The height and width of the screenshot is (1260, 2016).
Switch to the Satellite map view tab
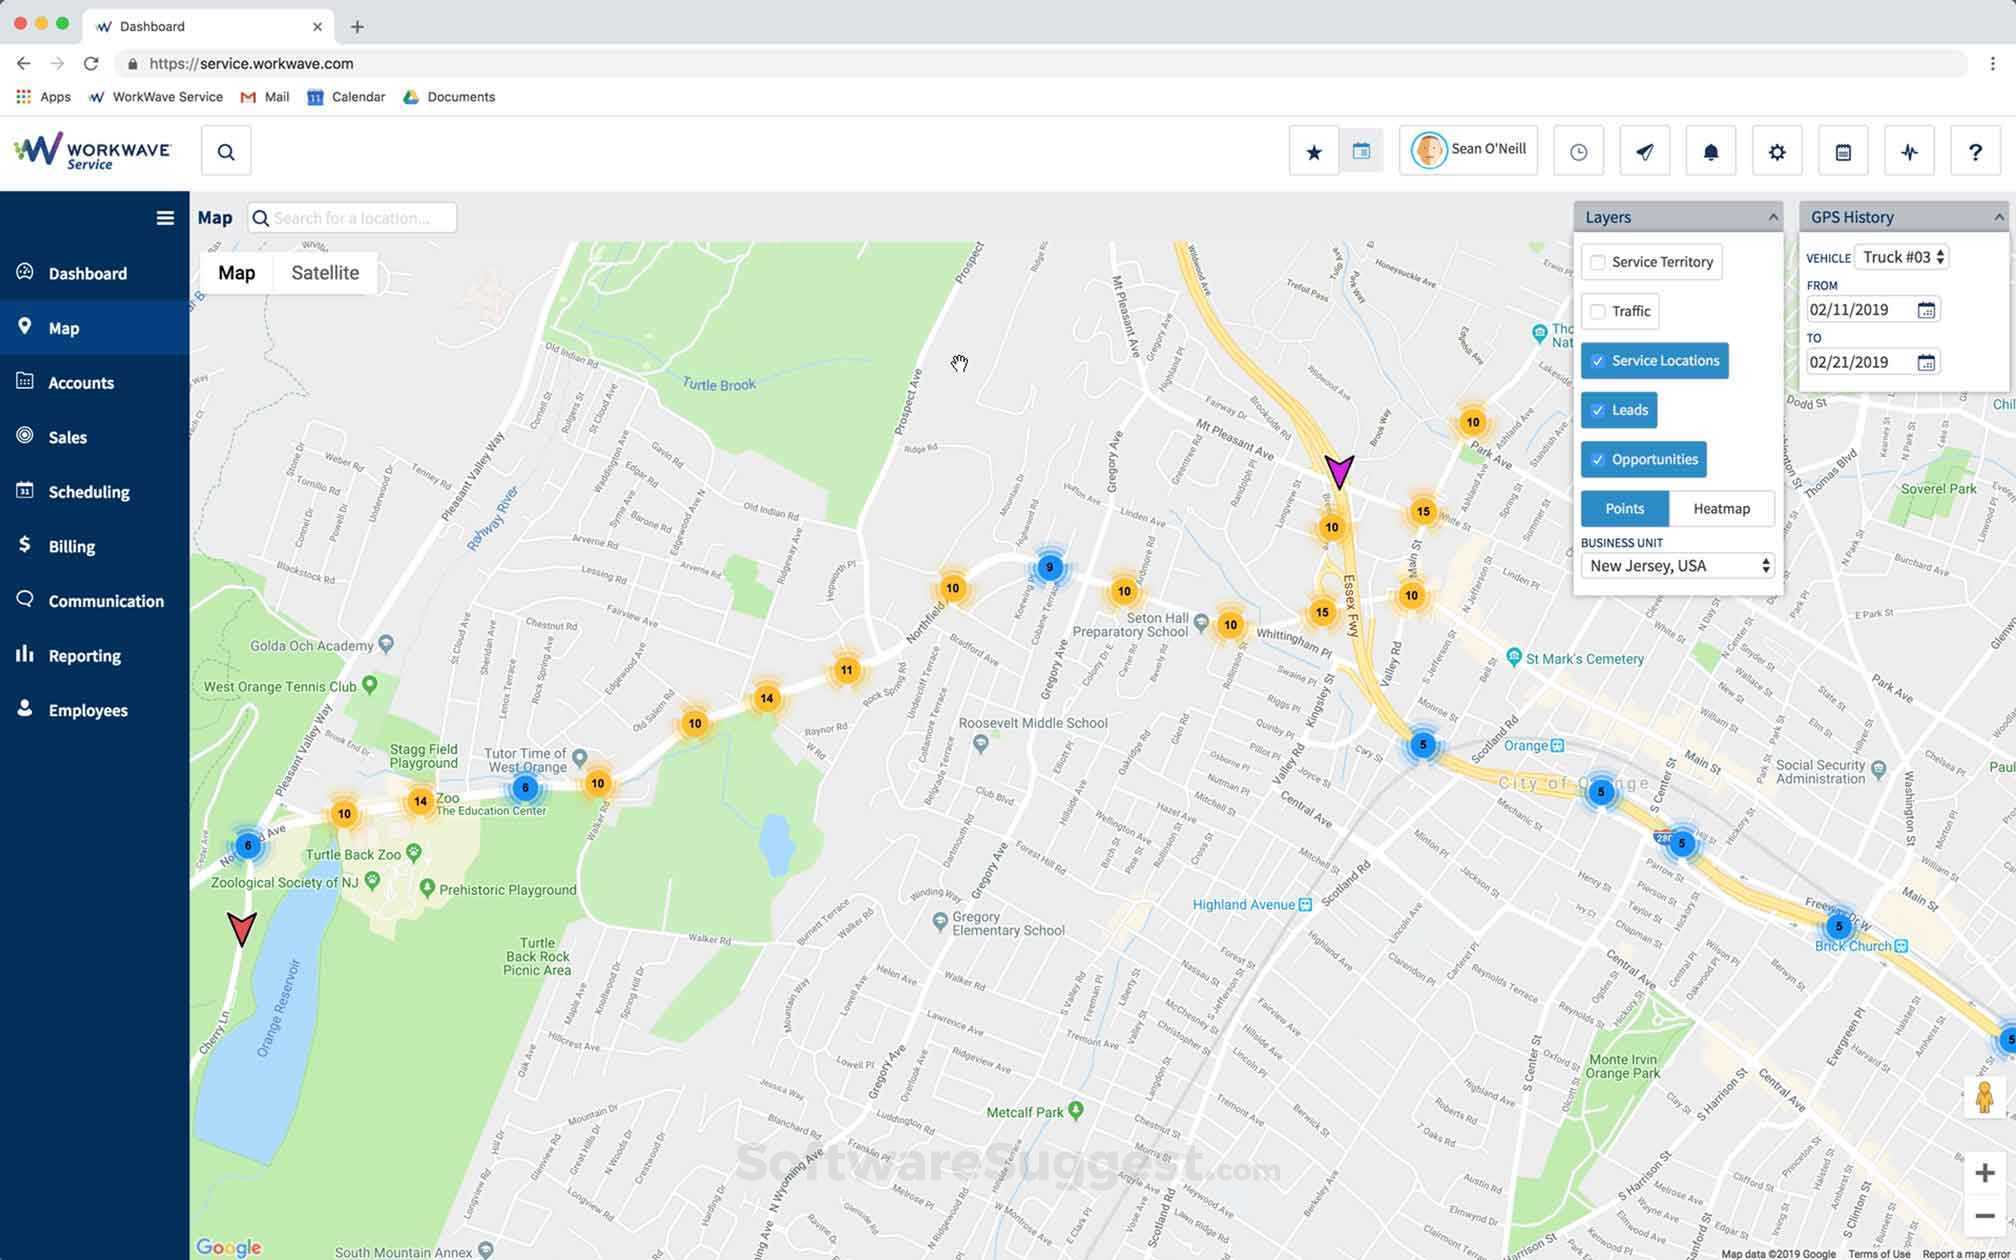[x=325, y=272]
